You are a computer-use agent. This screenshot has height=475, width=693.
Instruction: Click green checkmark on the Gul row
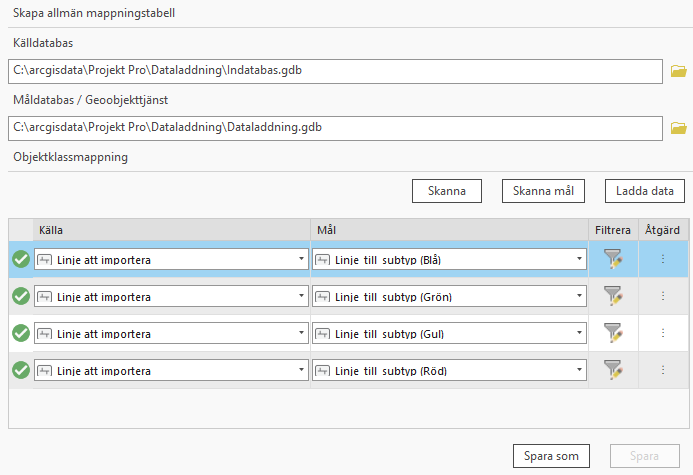pyautogui.click(x=20, y=333)
